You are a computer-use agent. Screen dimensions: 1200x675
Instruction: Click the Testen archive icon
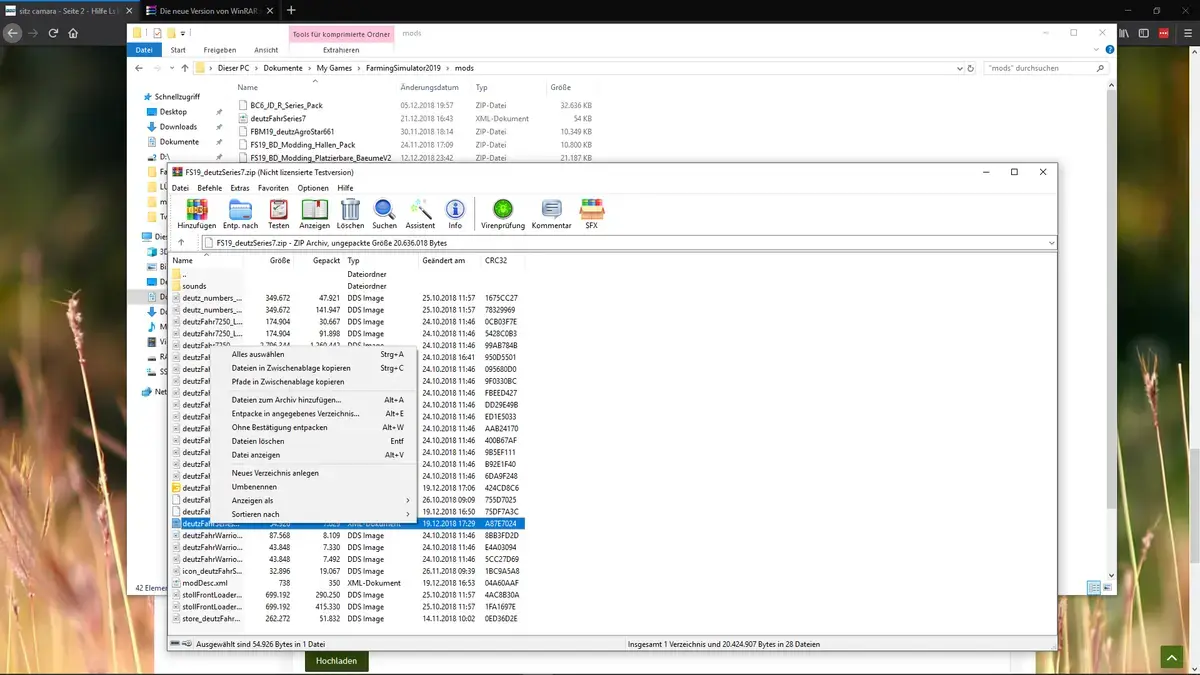(x=279, y=211)
